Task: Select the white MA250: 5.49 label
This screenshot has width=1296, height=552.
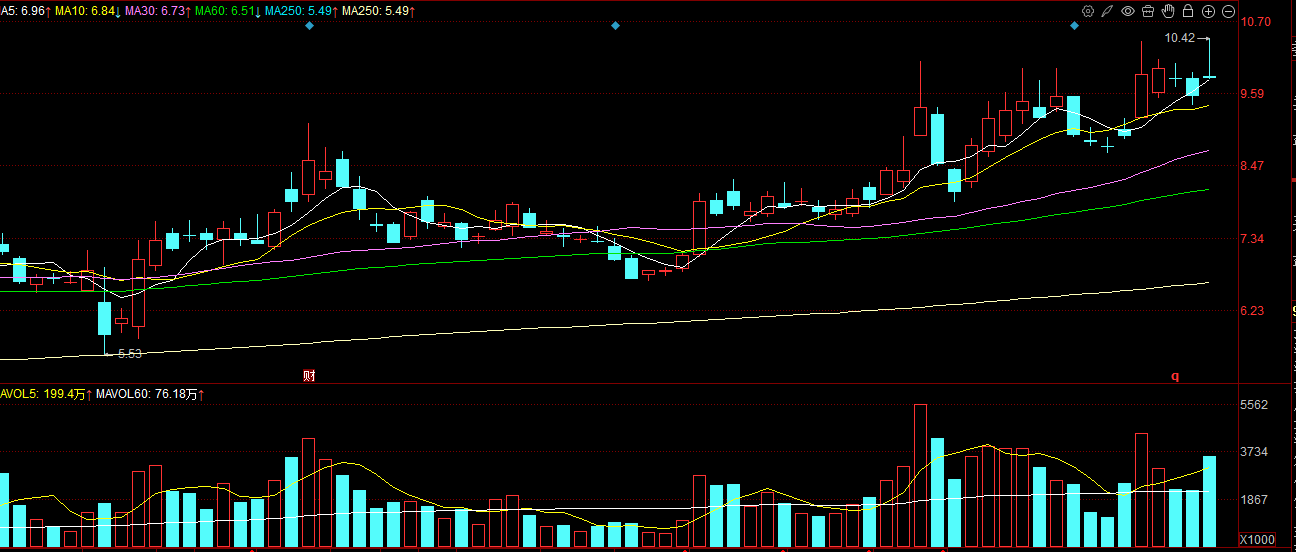Action: click(x=380, y=10)
